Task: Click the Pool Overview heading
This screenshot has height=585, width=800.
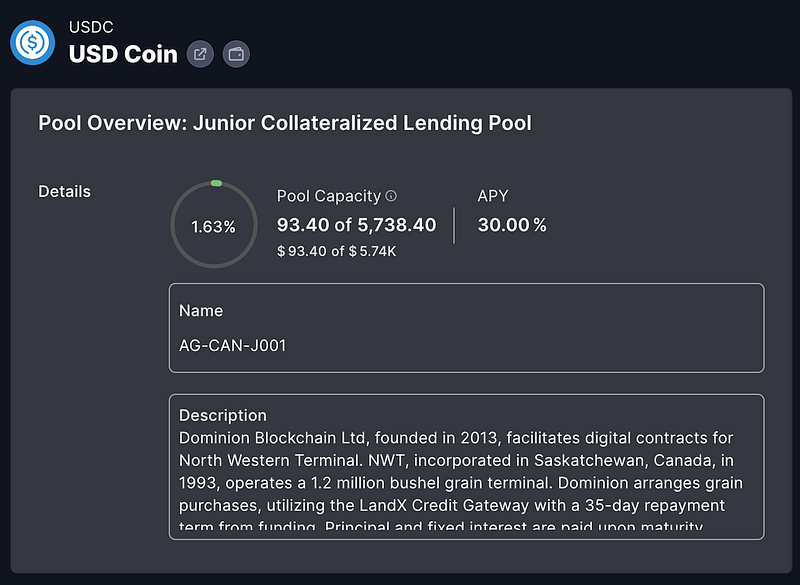Action: pyautogui.click(x=285, y=123)
